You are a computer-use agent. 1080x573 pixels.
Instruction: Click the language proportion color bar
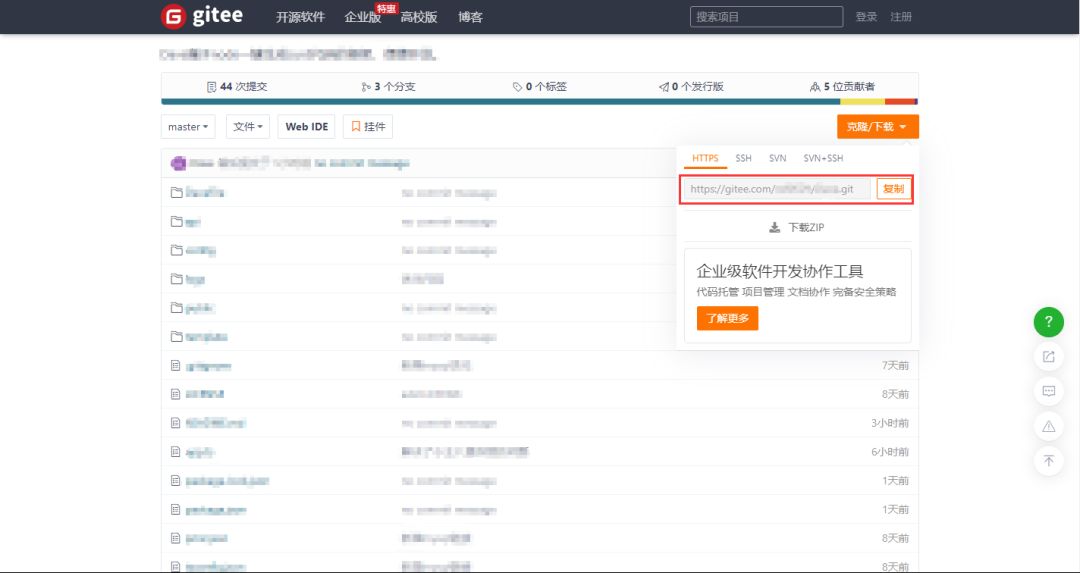pos(539,102)
